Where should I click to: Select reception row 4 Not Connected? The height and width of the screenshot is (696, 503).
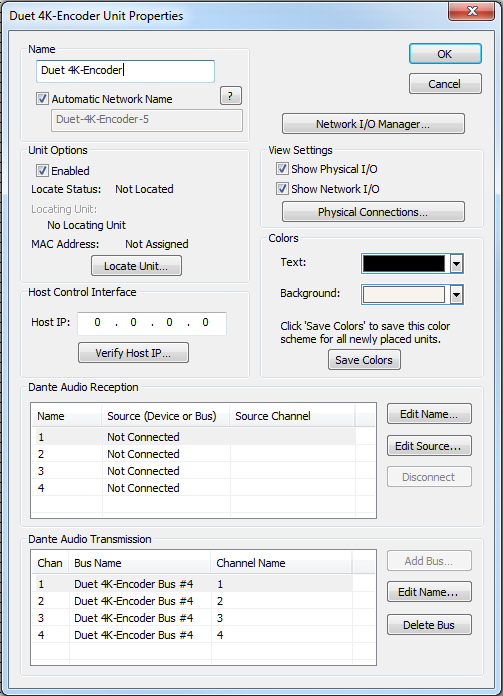tap(196, 488)
